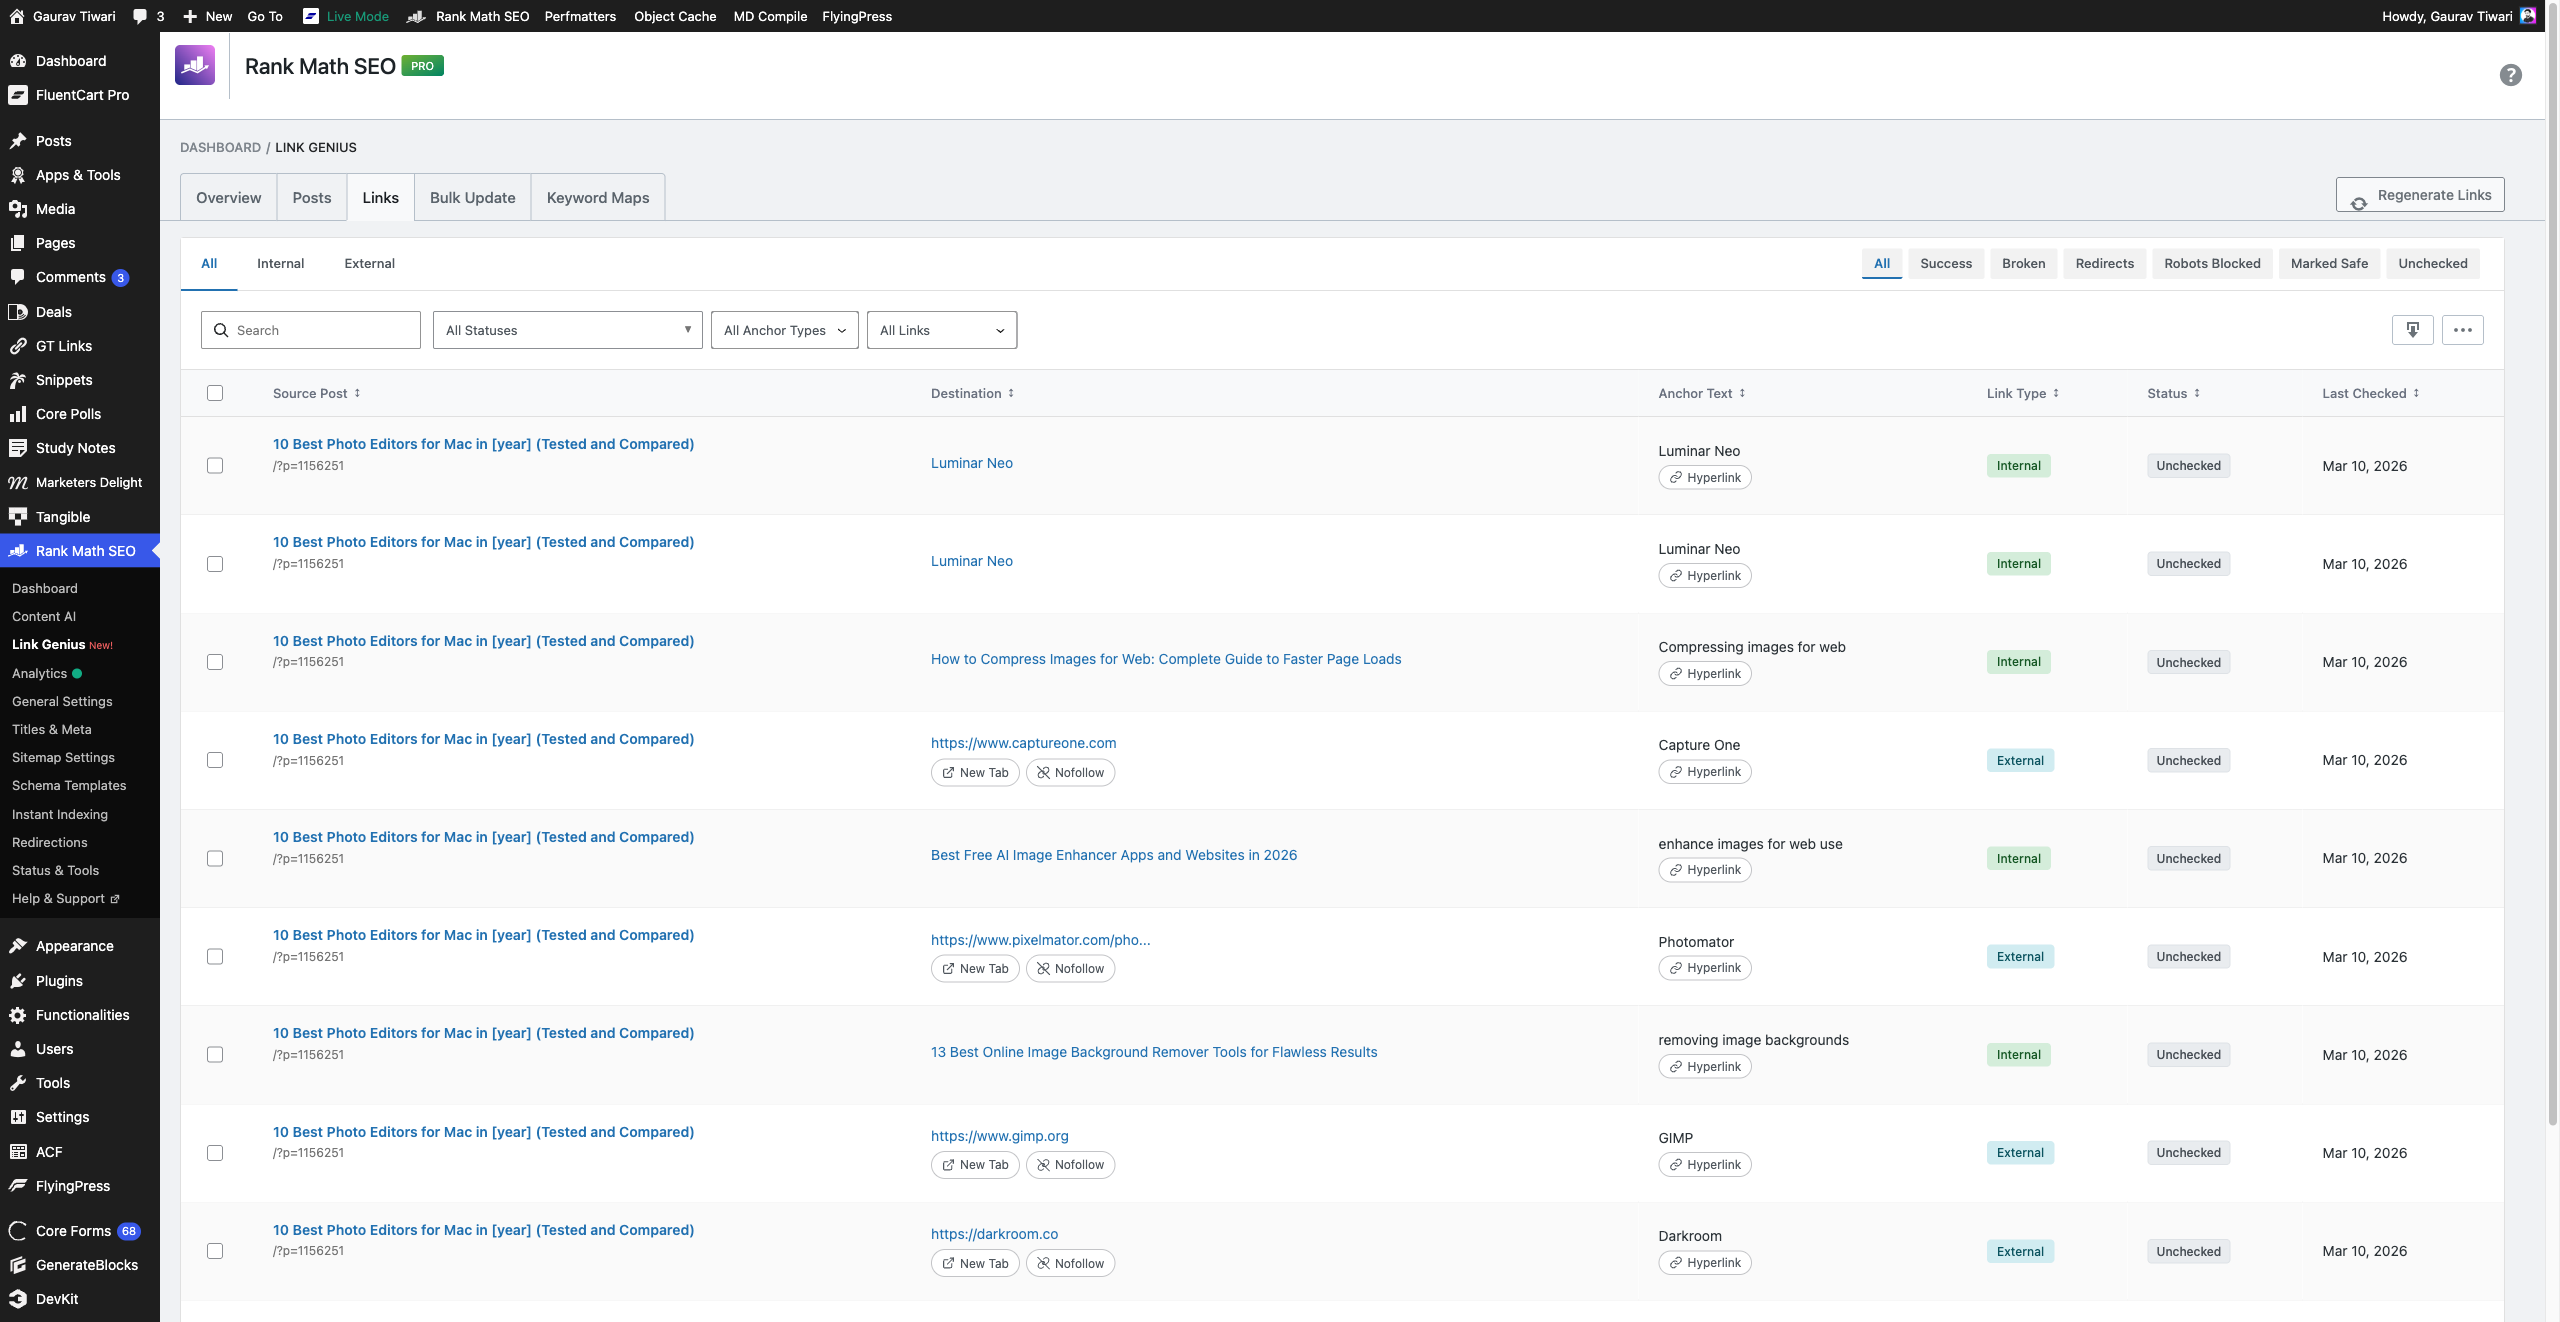This screenshot has height=1322, width=2560.
Task: Open the All Statuses dropdown
Action: [567, 330]
